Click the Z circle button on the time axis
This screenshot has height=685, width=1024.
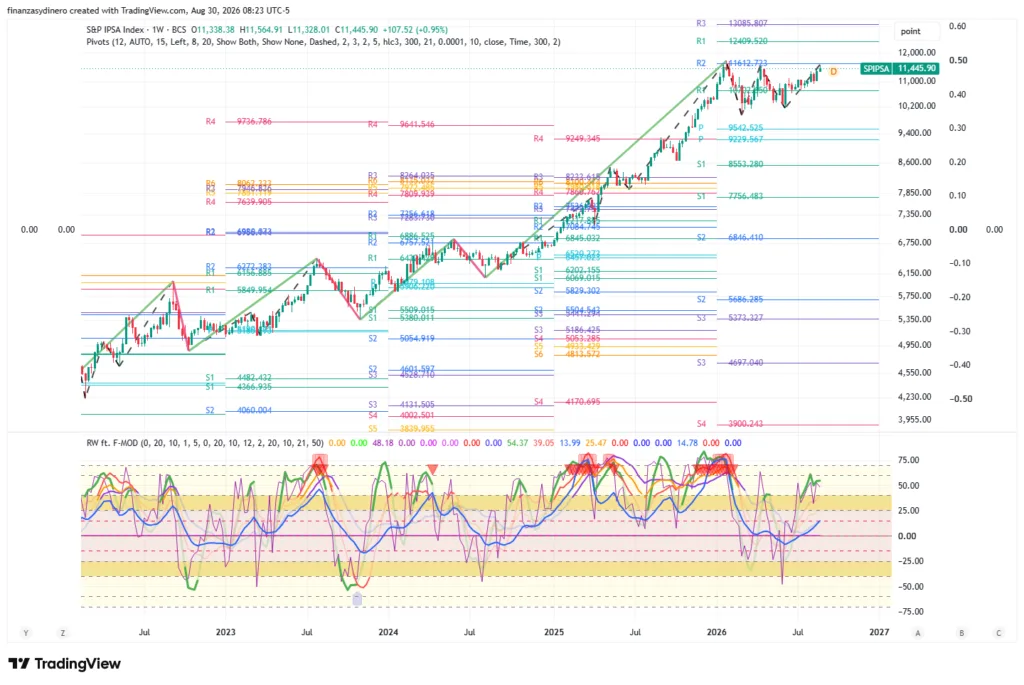point(63,633)
